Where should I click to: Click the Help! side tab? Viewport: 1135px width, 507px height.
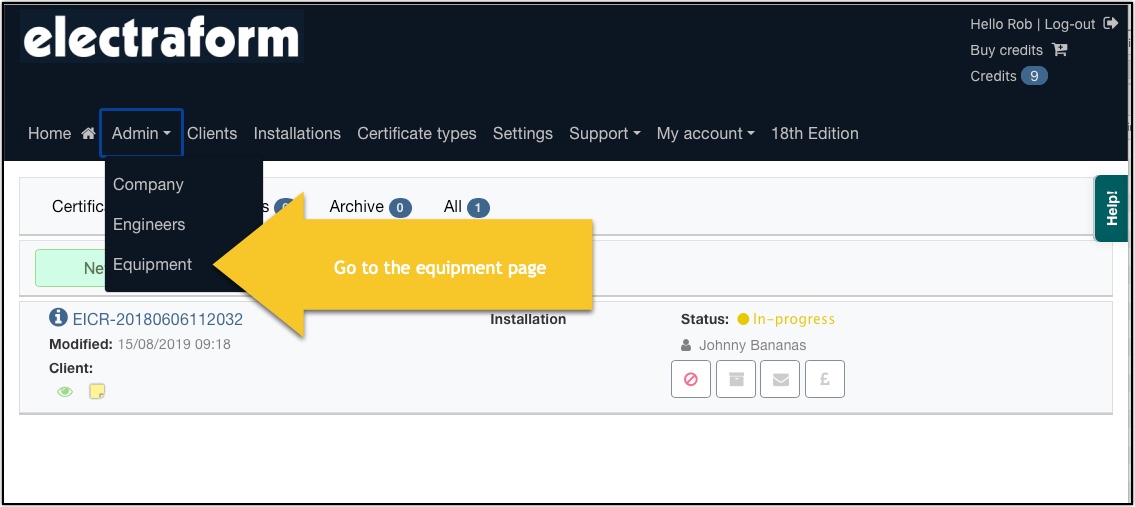(1112, 208)
